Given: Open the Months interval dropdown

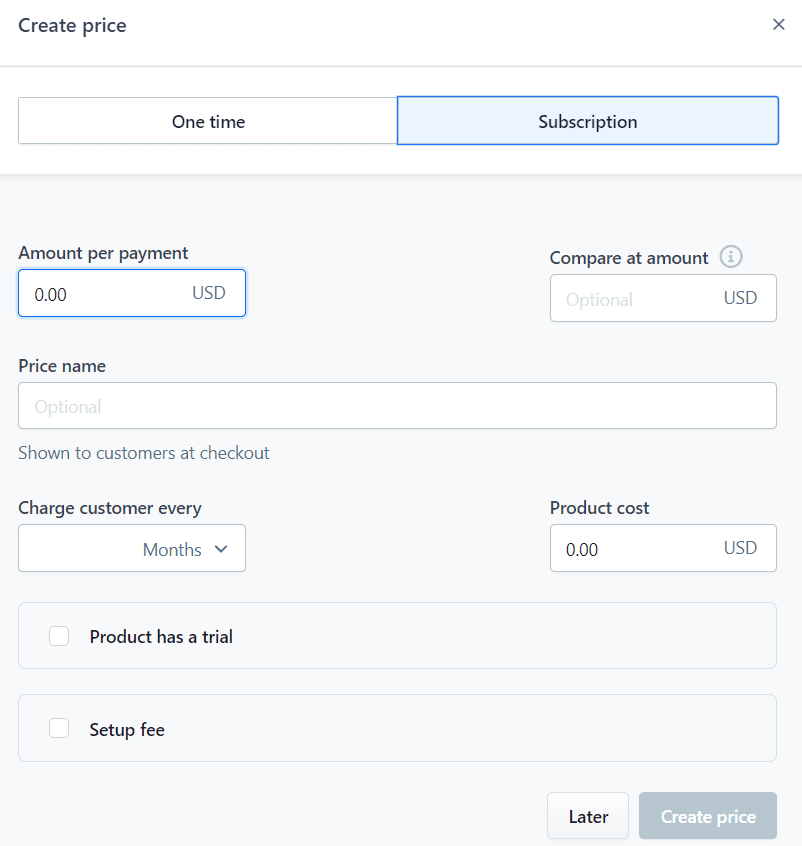Looking at the screenshot, I should click(185, 549).
